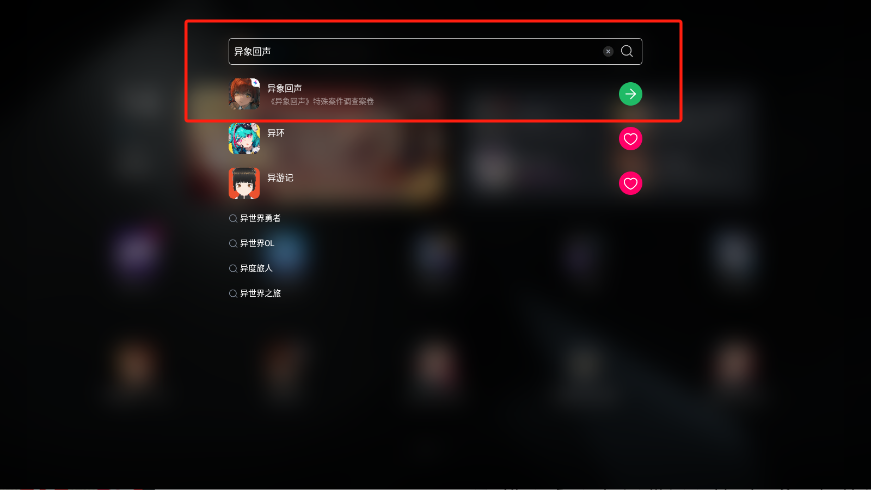Viewport: 871px width, 490px height.
Task: Open the 《异象回声》 subtitle description line
Action: 321,102
